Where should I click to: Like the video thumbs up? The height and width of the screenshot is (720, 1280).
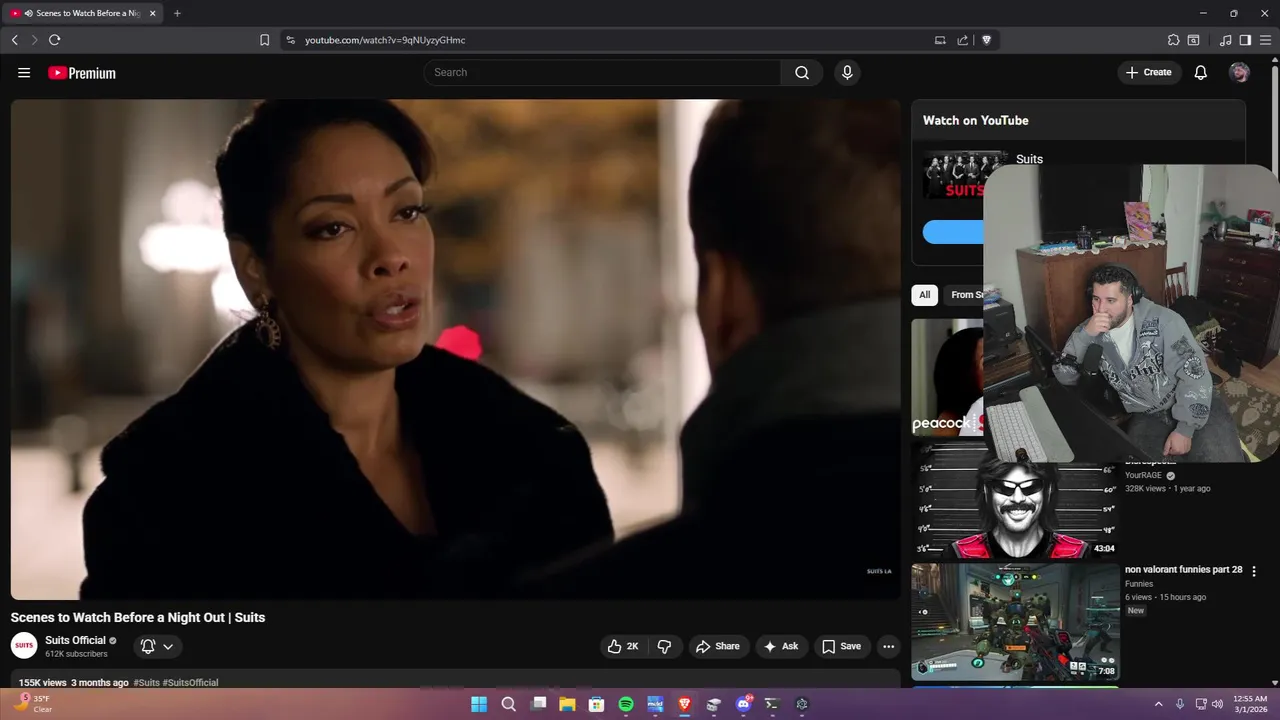(623, 646)
